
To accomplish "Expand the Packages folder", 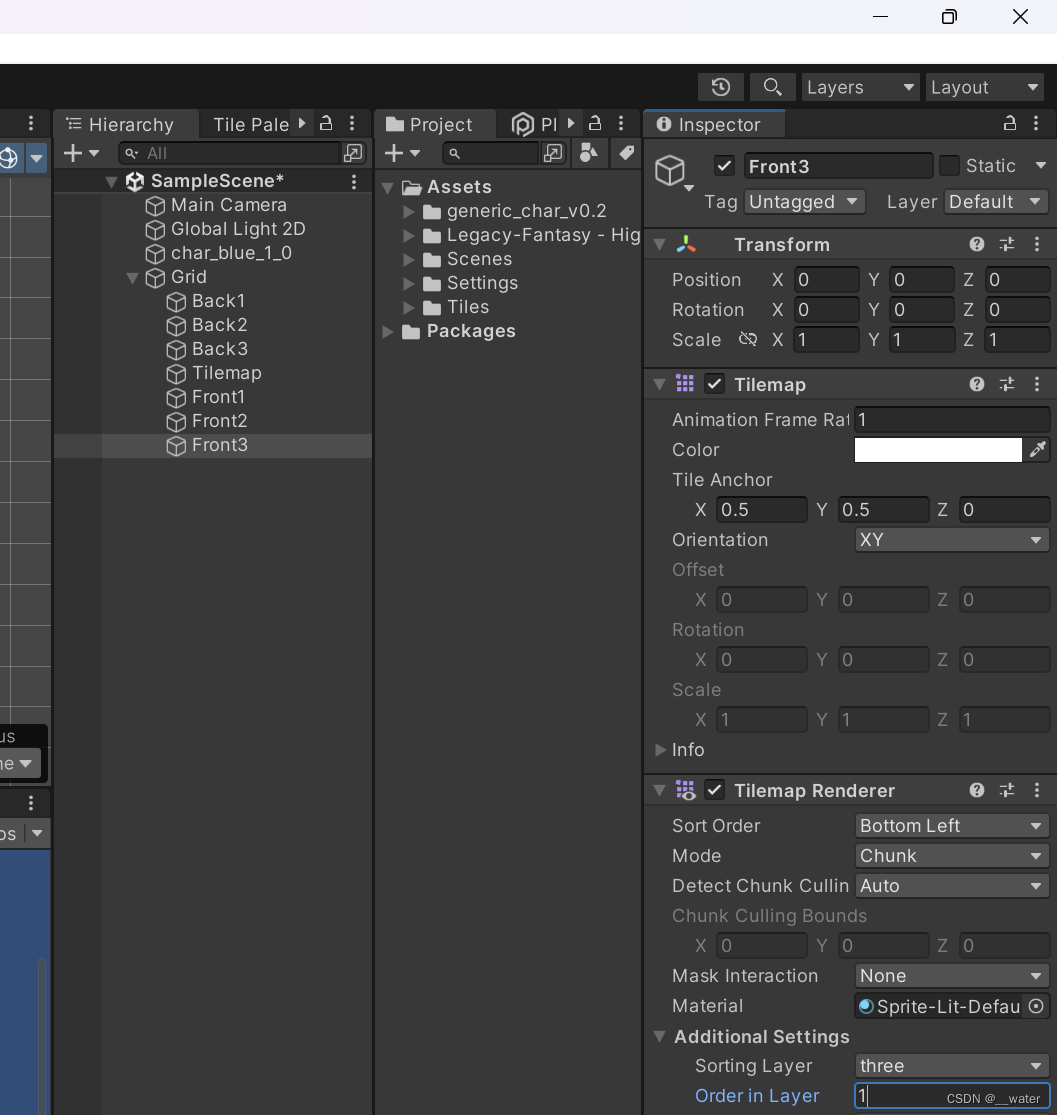I will (x=388, y=331).
